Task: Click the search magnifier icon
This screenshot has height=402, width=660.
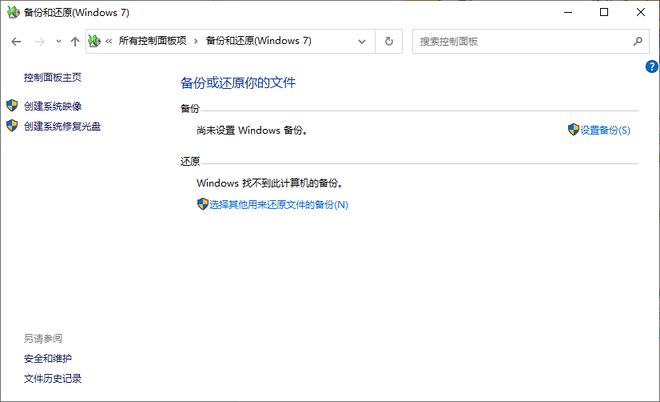Action: (638, 41)
